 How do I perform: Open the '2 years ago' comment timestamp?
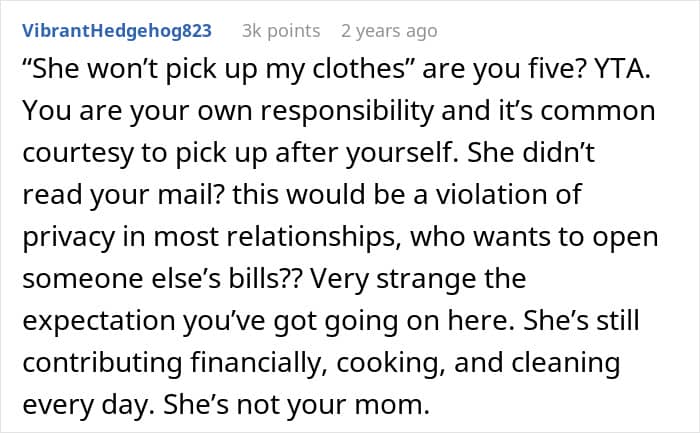[x=389, y=31]
